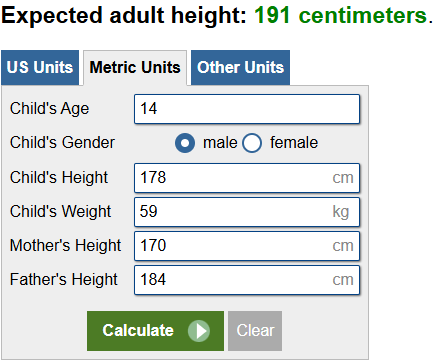Click the Father's Height field showing 184
The width and height of the screenshot is (433, 363).
pos(247,280)
